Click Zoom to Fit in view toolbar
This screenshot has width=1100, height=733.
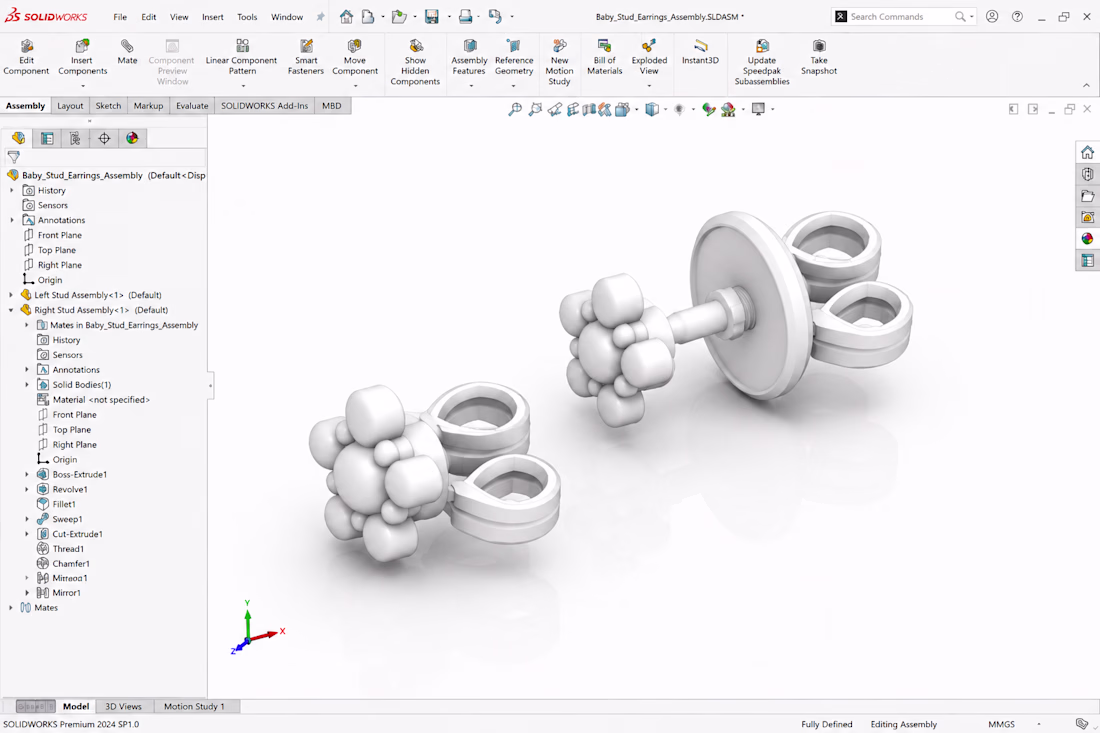click(x=515, y=109)
